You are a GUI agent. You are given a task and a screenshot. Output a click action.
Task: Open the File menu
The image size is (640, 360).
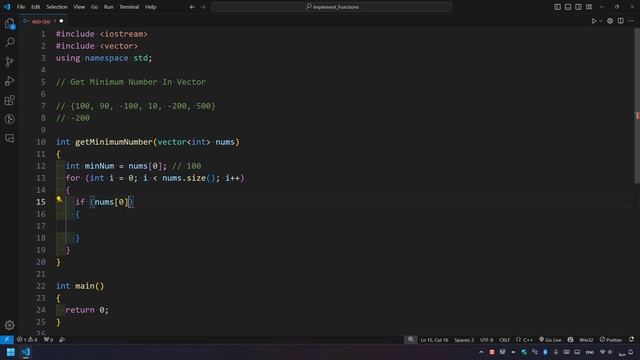21,7
